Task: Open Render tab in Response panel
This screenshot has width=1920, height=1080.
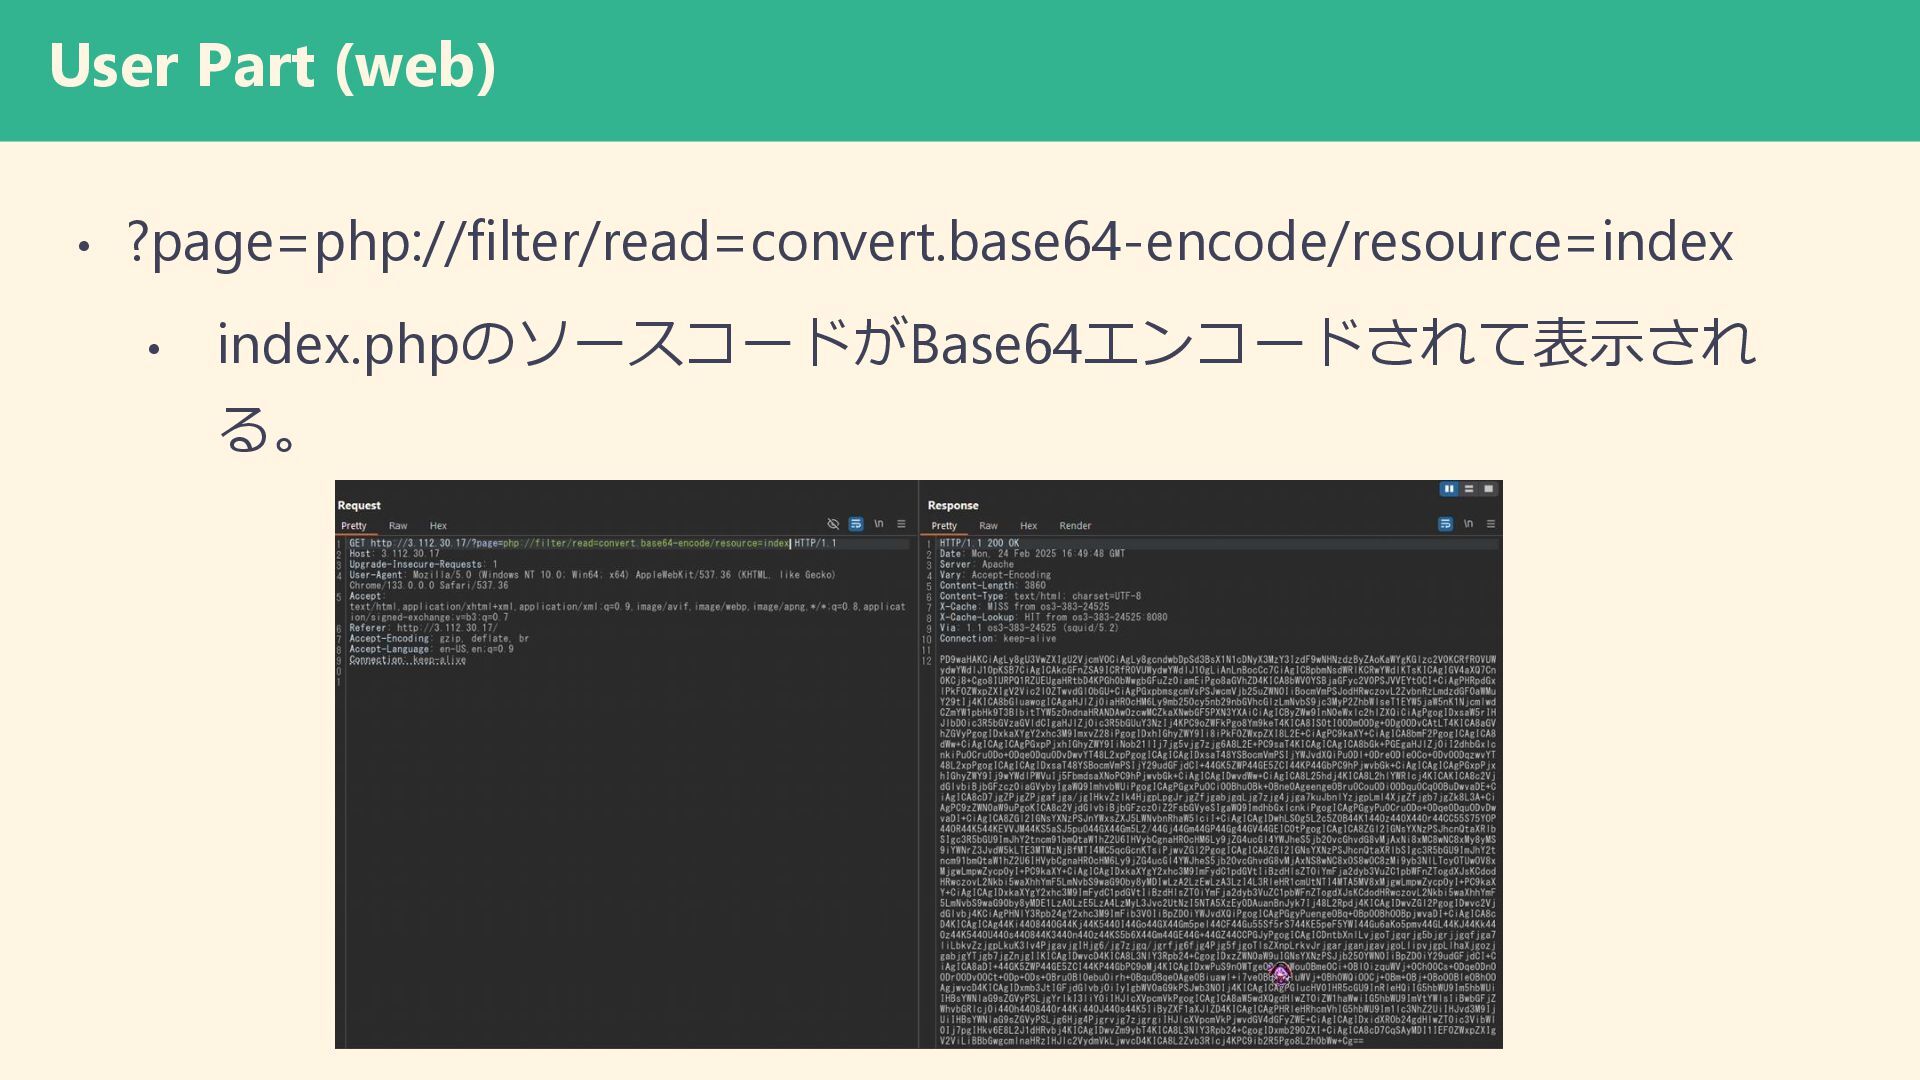Action: point(1075,526)
